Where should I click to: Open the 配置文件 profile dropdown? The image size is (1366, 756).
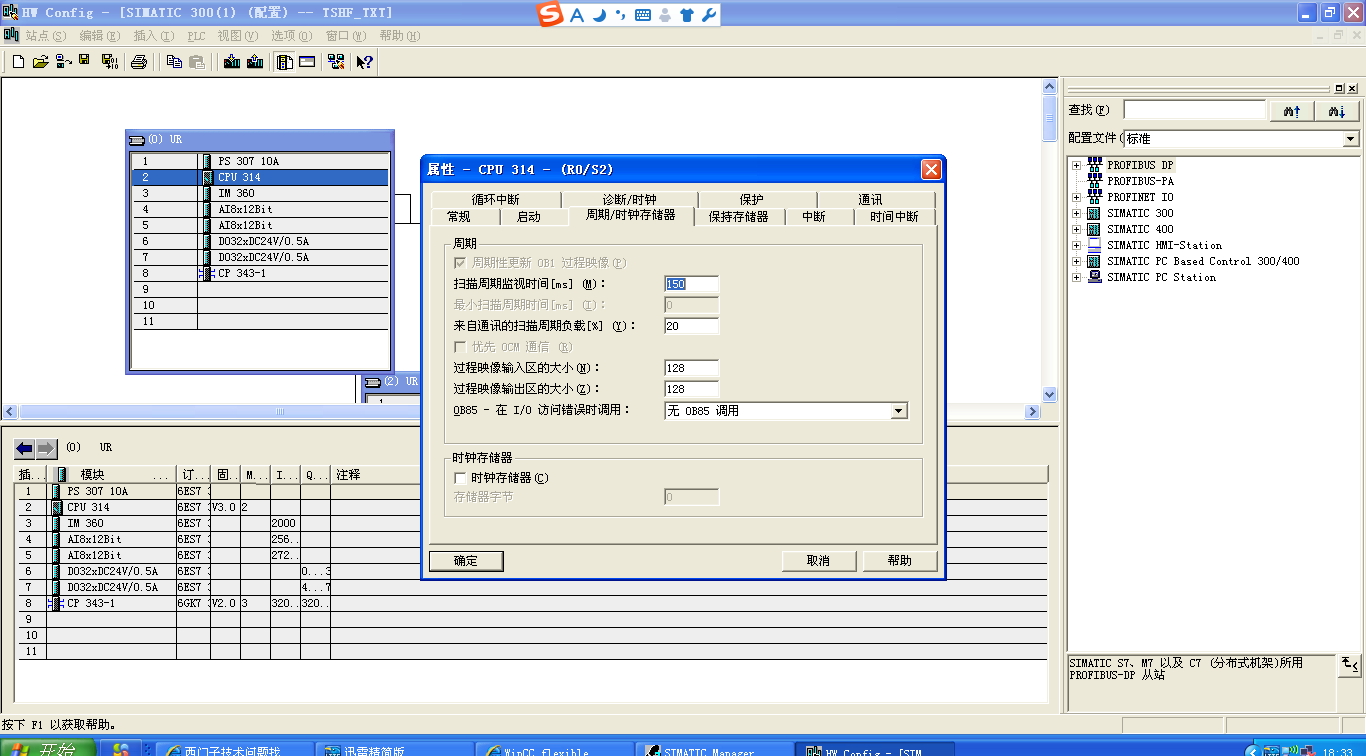point(1351,139)
